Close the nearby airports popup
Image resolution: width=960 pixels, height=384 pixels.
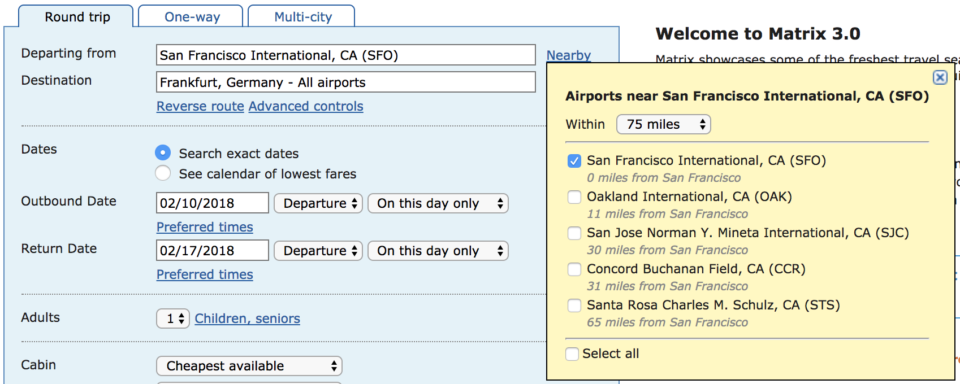[940, 77]
